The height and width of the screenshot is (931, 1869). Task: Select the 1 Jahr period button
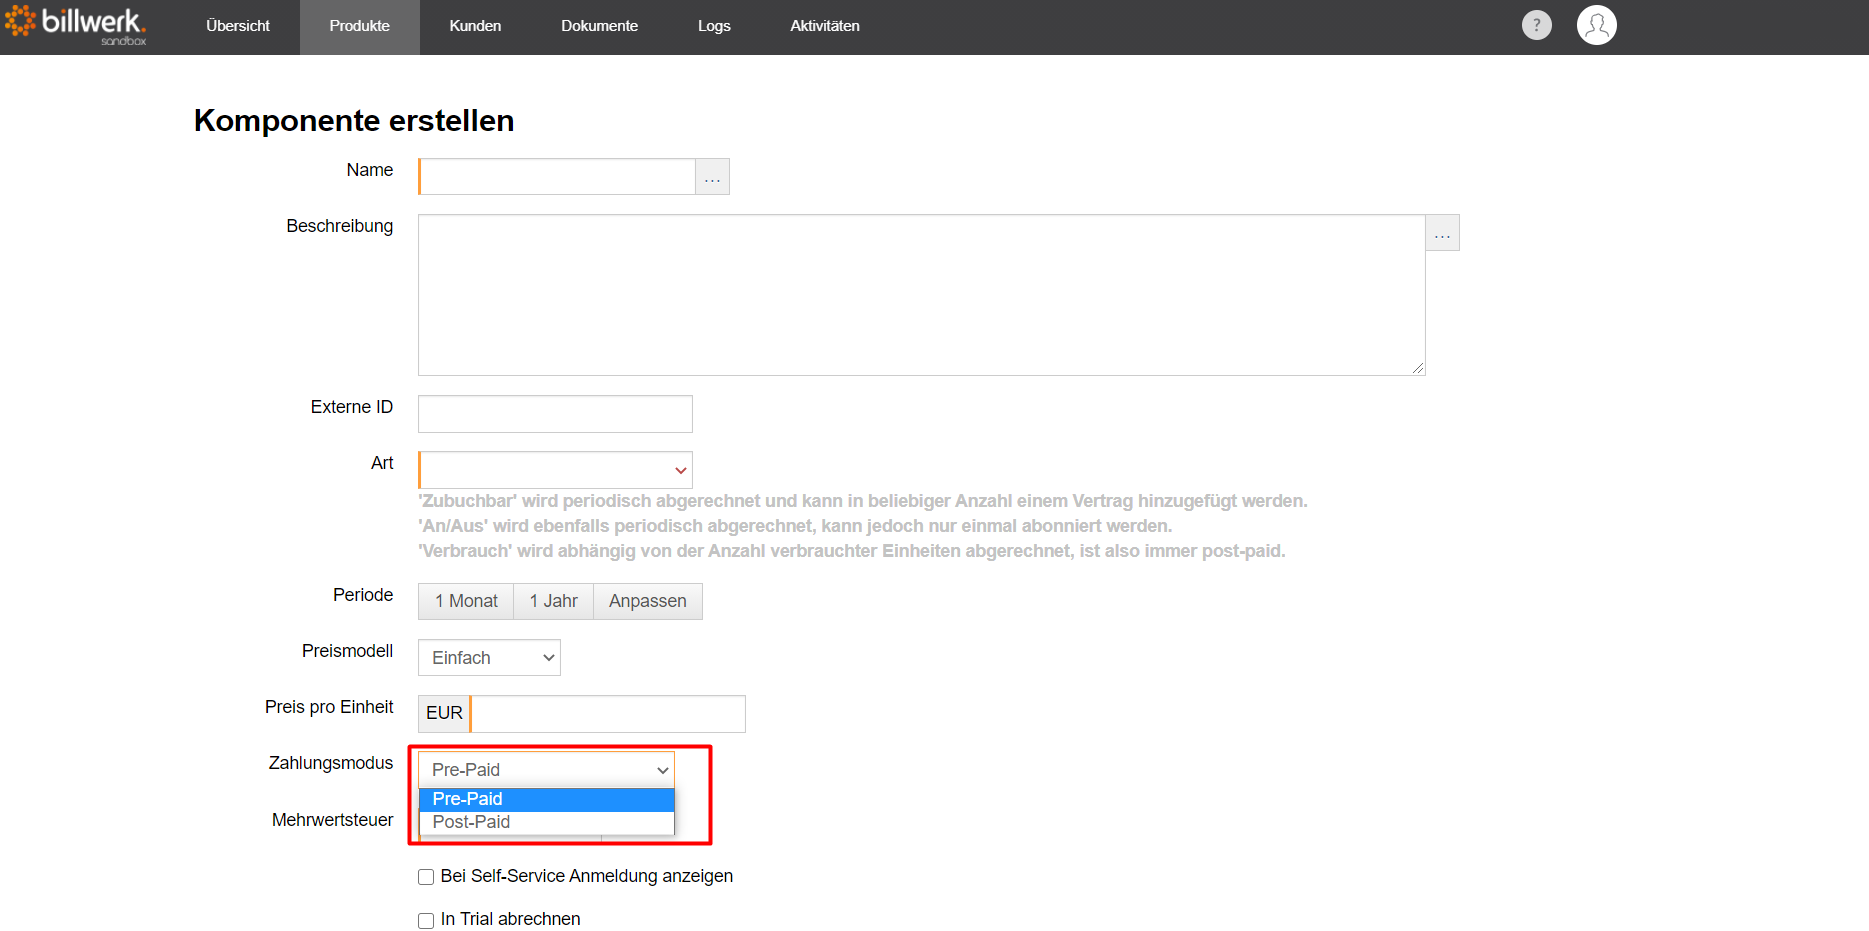pos(554,601)
